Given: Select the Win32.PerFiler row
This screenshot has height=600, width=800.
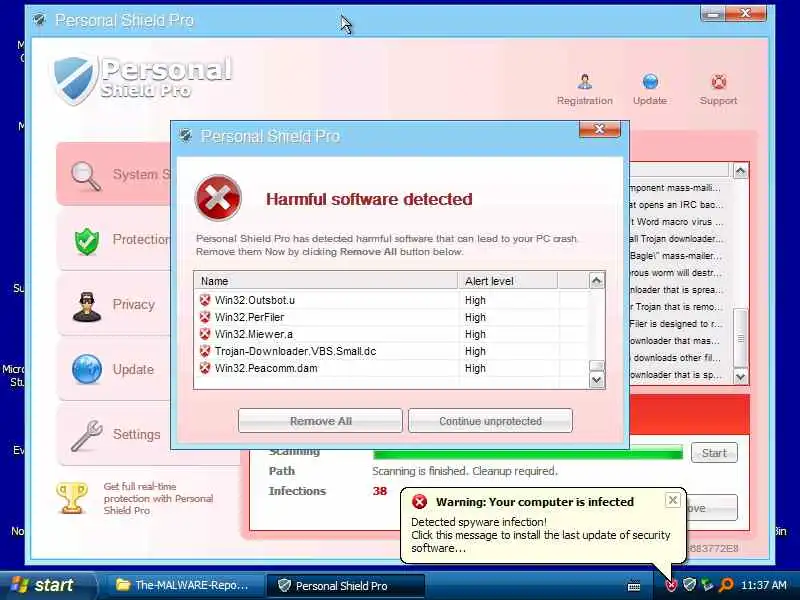Looking at the screenshot, I should coord(391,317).
